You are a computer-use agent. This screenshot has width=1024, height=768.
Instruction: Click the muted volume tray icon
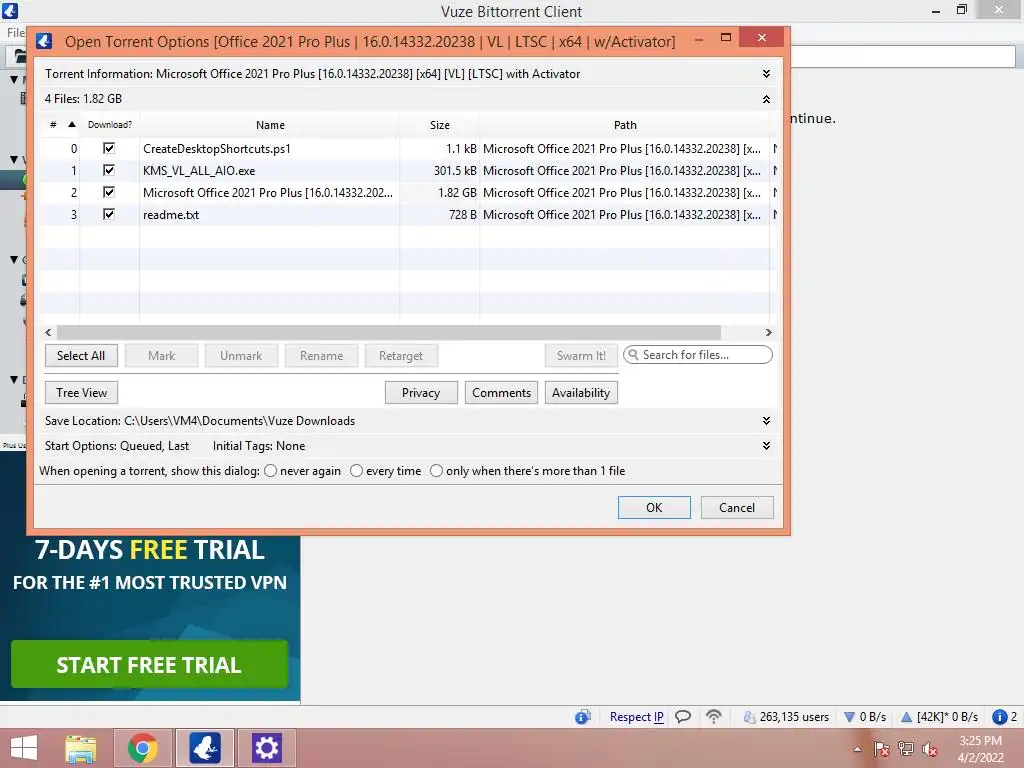(x=929, y=749)
